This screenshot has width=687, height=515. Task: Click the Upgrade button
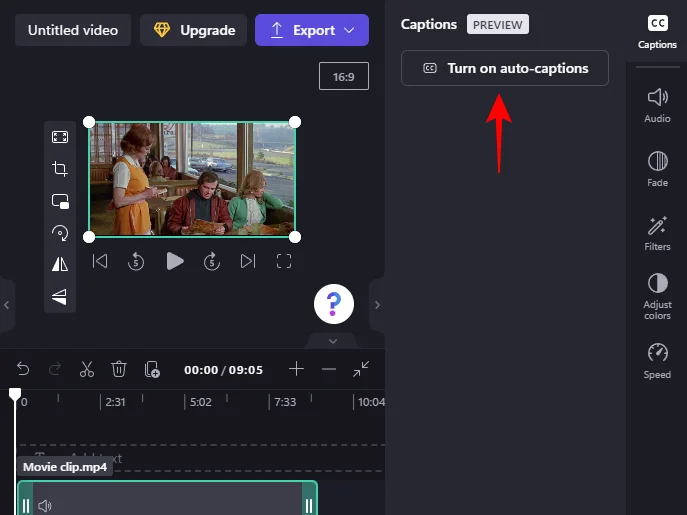[x=193, y=30]
